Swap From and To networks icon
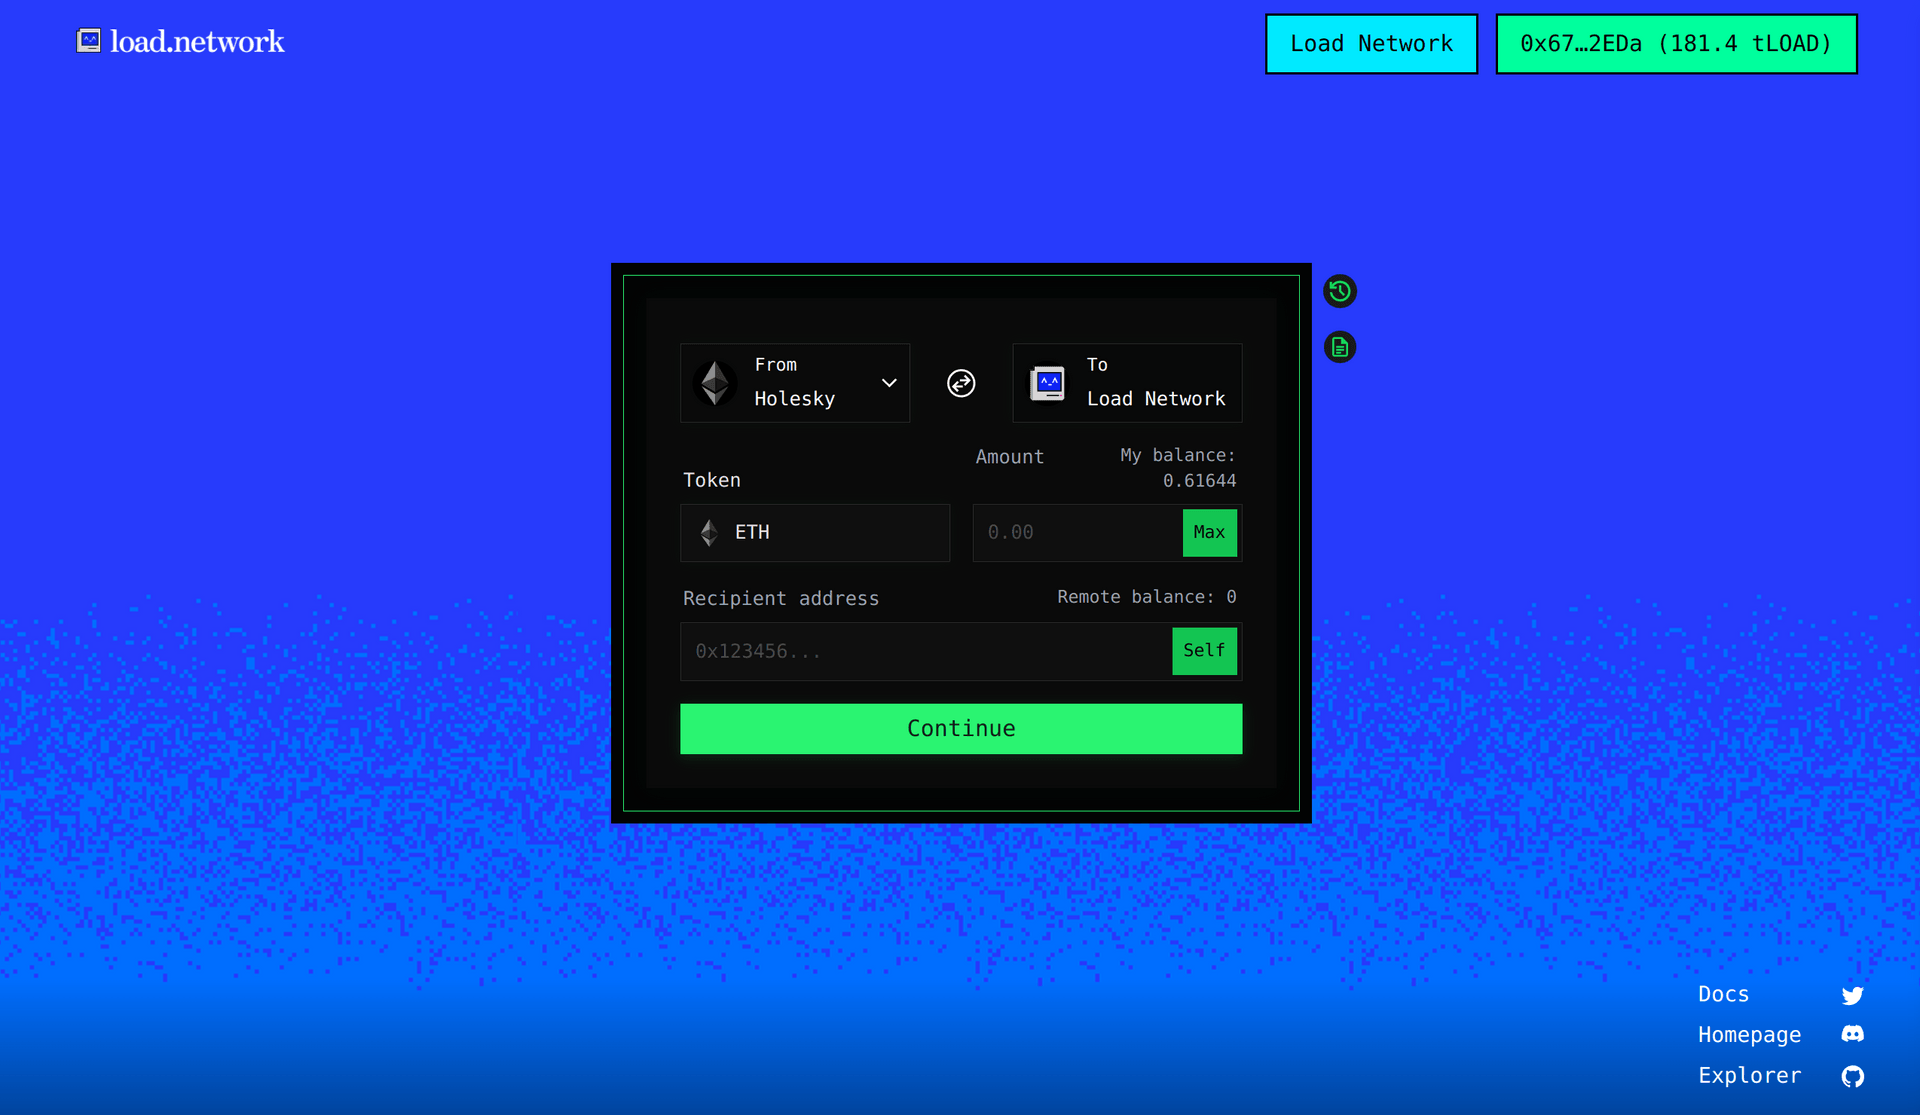This screenshot has height=1115, width=1920. point(961,383)
